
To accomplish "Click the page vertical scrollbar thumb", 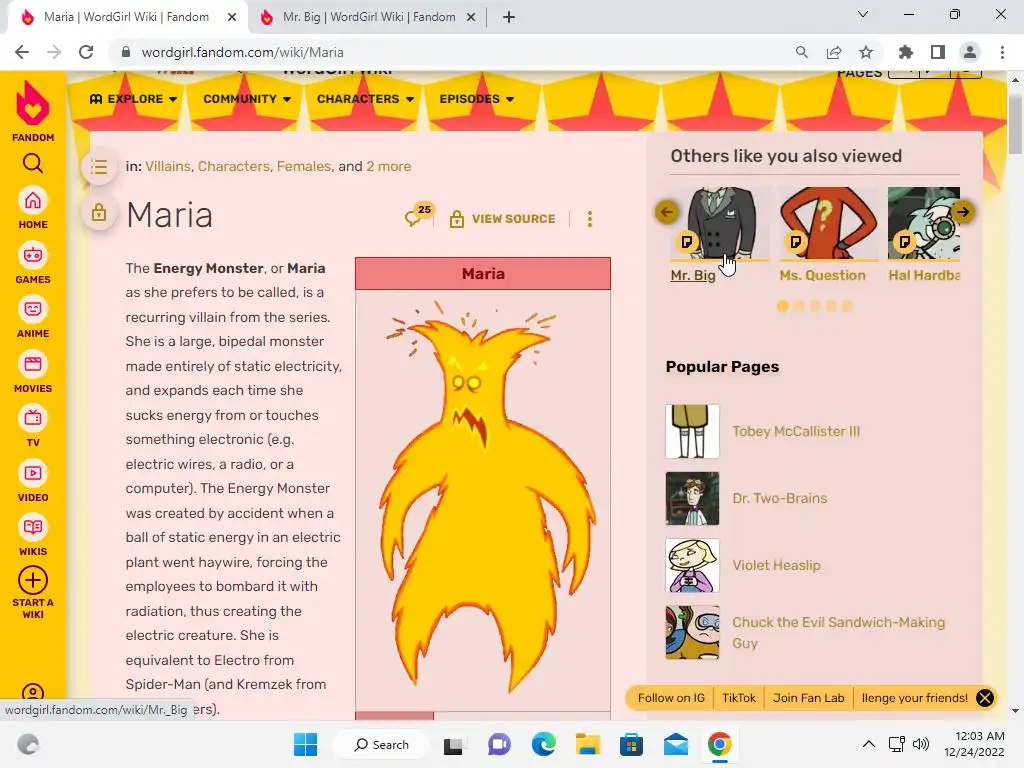I will click(1016, 123).
